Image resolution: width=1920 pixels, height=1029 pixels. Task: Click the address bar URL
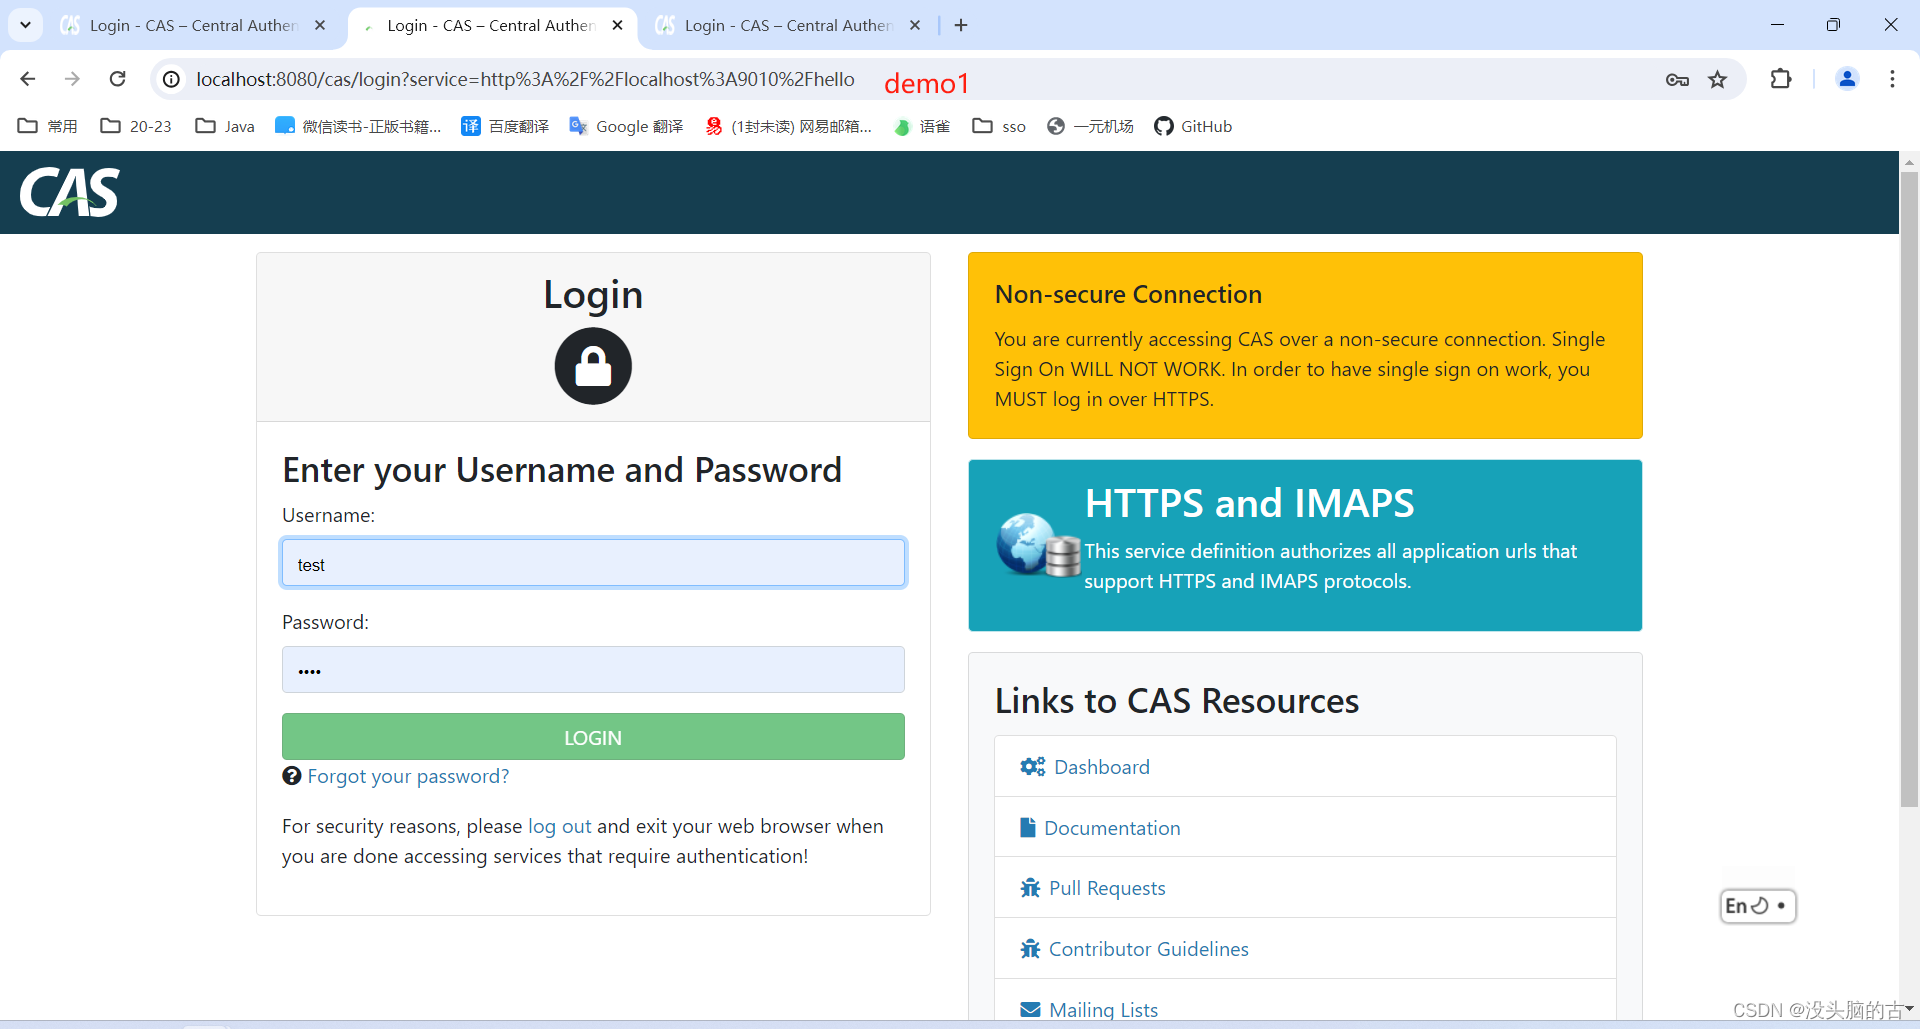click(x=525, y=79)
